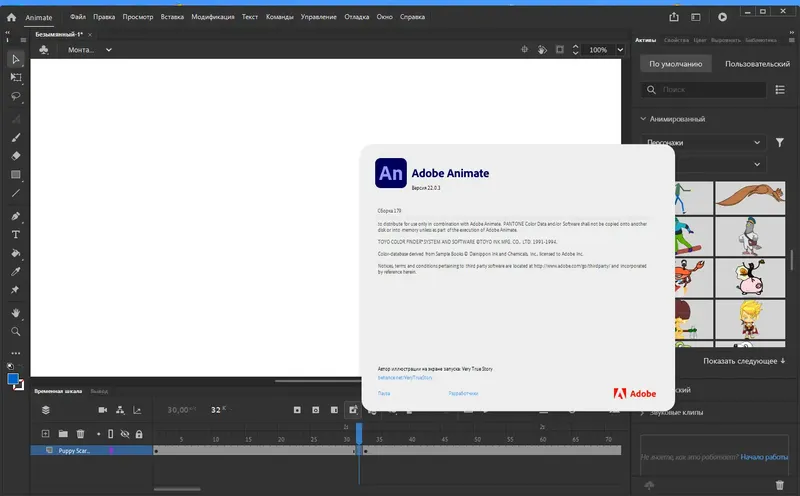Click the Layer Depth graph icon
Image resolution: width=800 pixels, height=496 pixels.
point(137,410)
